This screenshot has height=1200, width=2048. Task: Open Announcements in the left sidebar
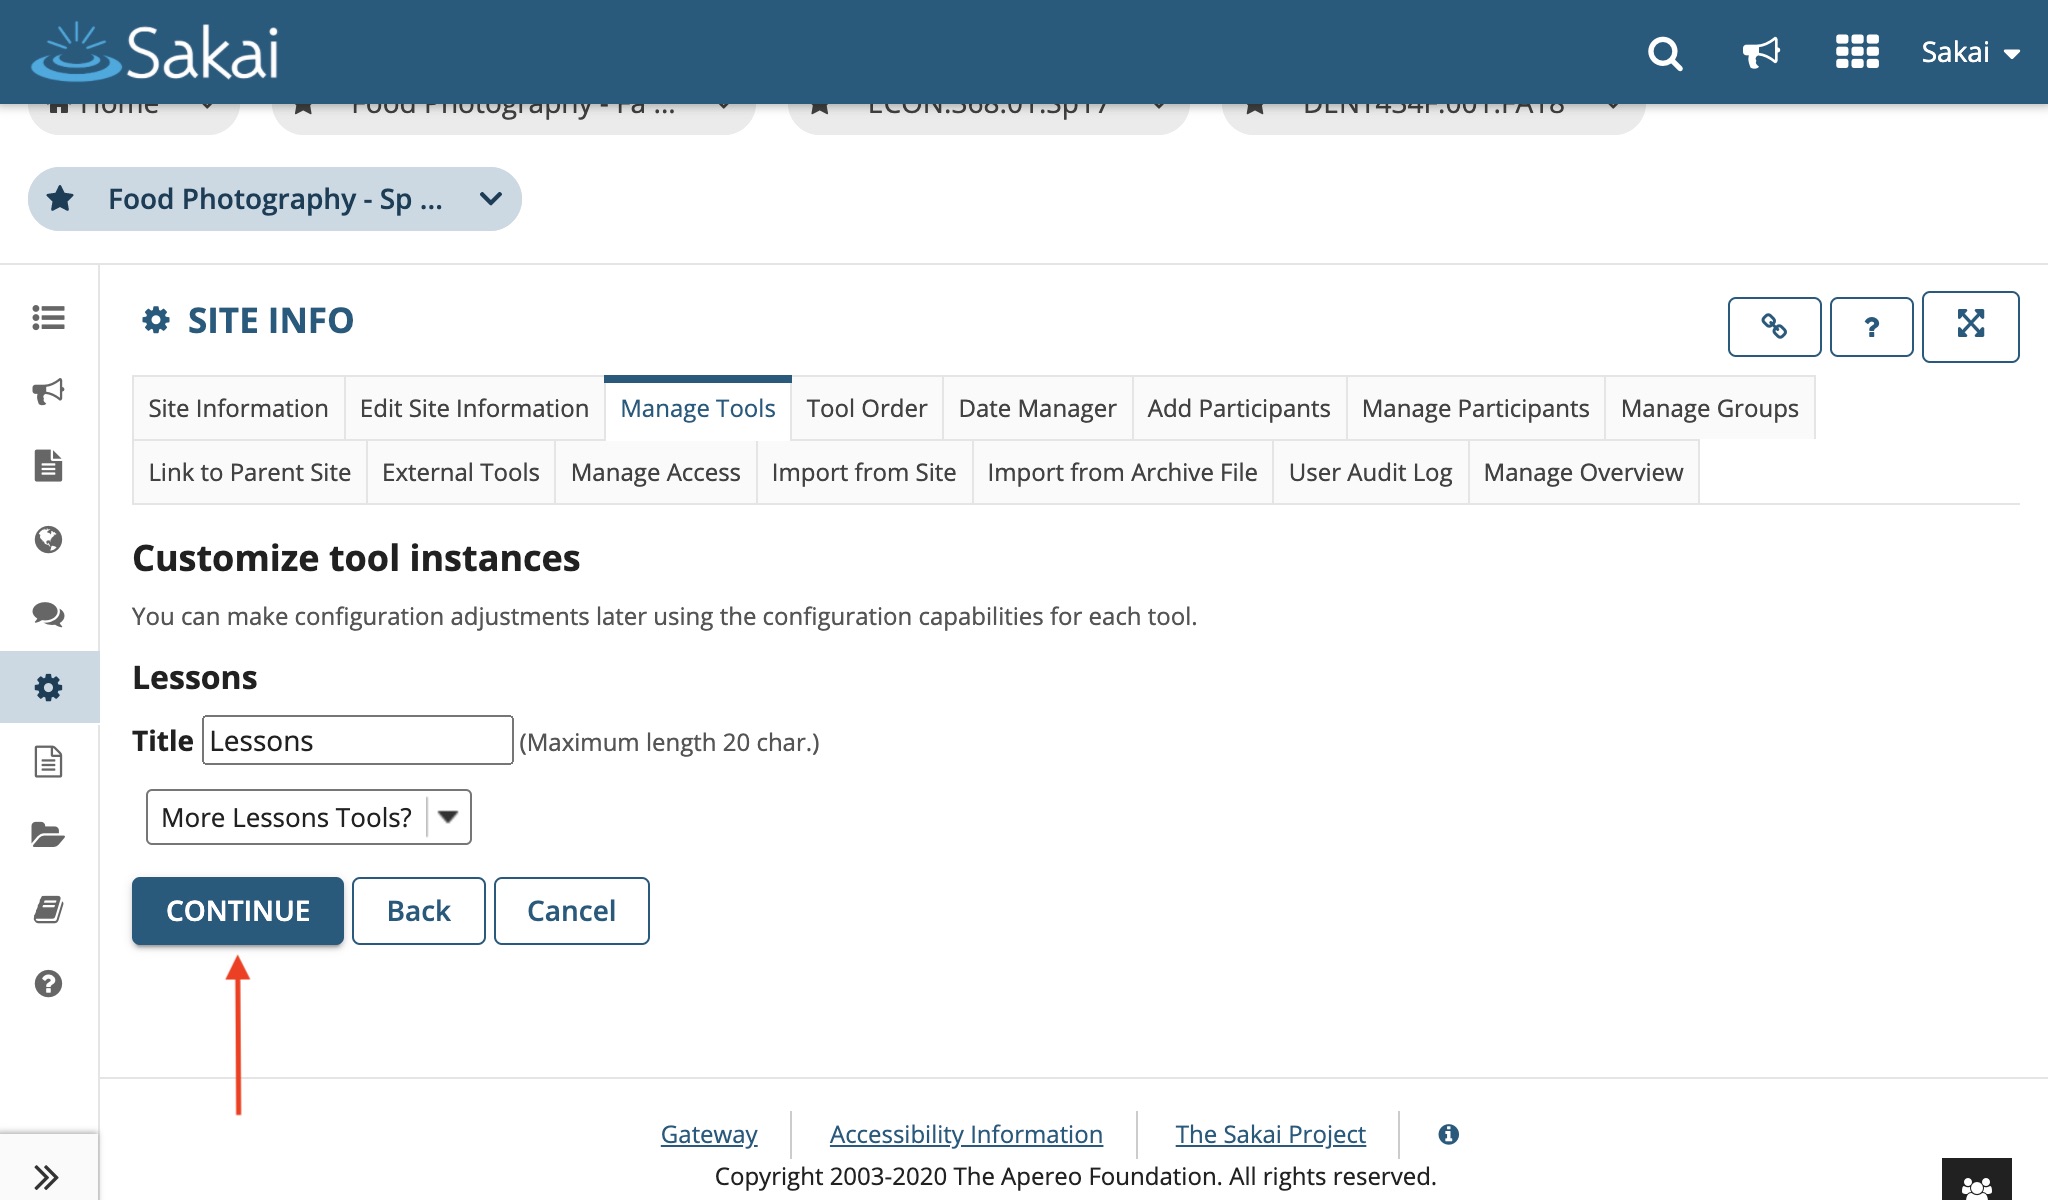48,391
